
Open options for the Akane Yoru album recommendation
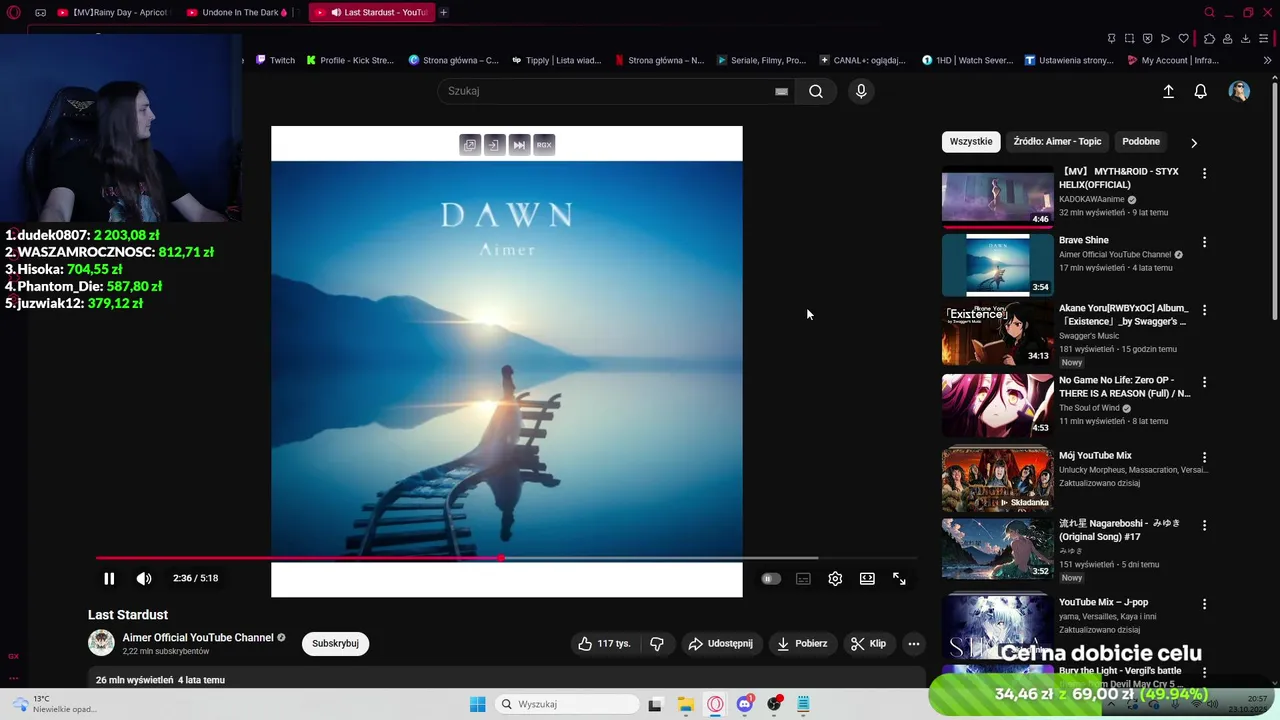[x=1204, y=310]
